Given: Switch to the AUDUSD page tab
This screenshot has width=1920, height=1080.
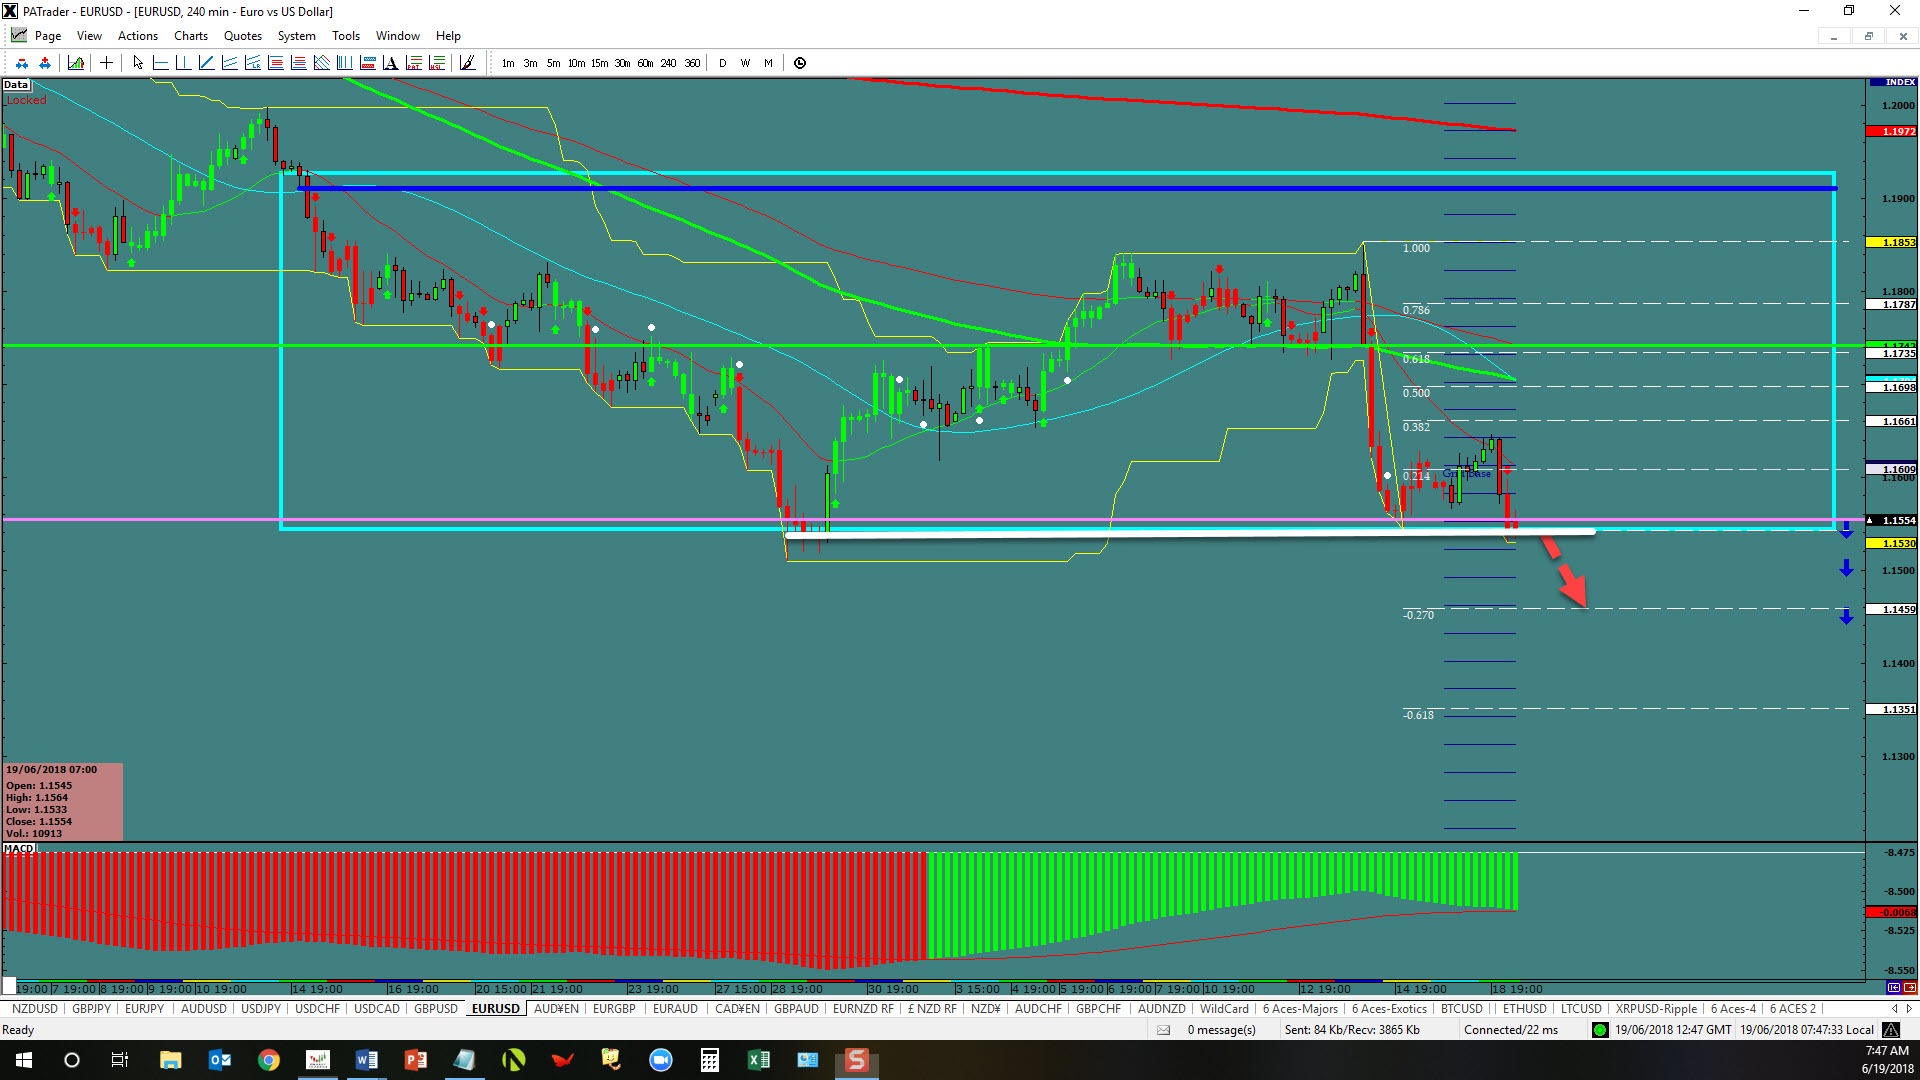Looking at the screenshot, I should point(204,1009).
